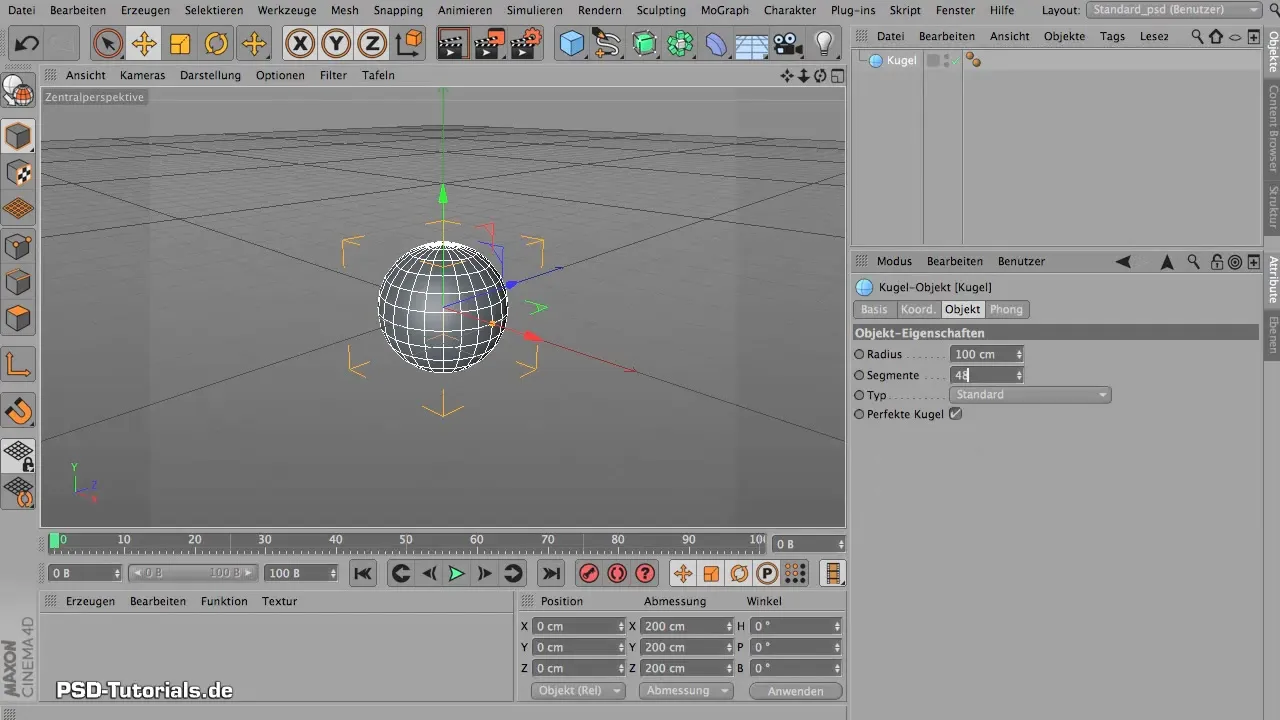This screenshot has height=720, width=1280.
Task: Click the timeline range slider
Action: click(x=193, y=573)
